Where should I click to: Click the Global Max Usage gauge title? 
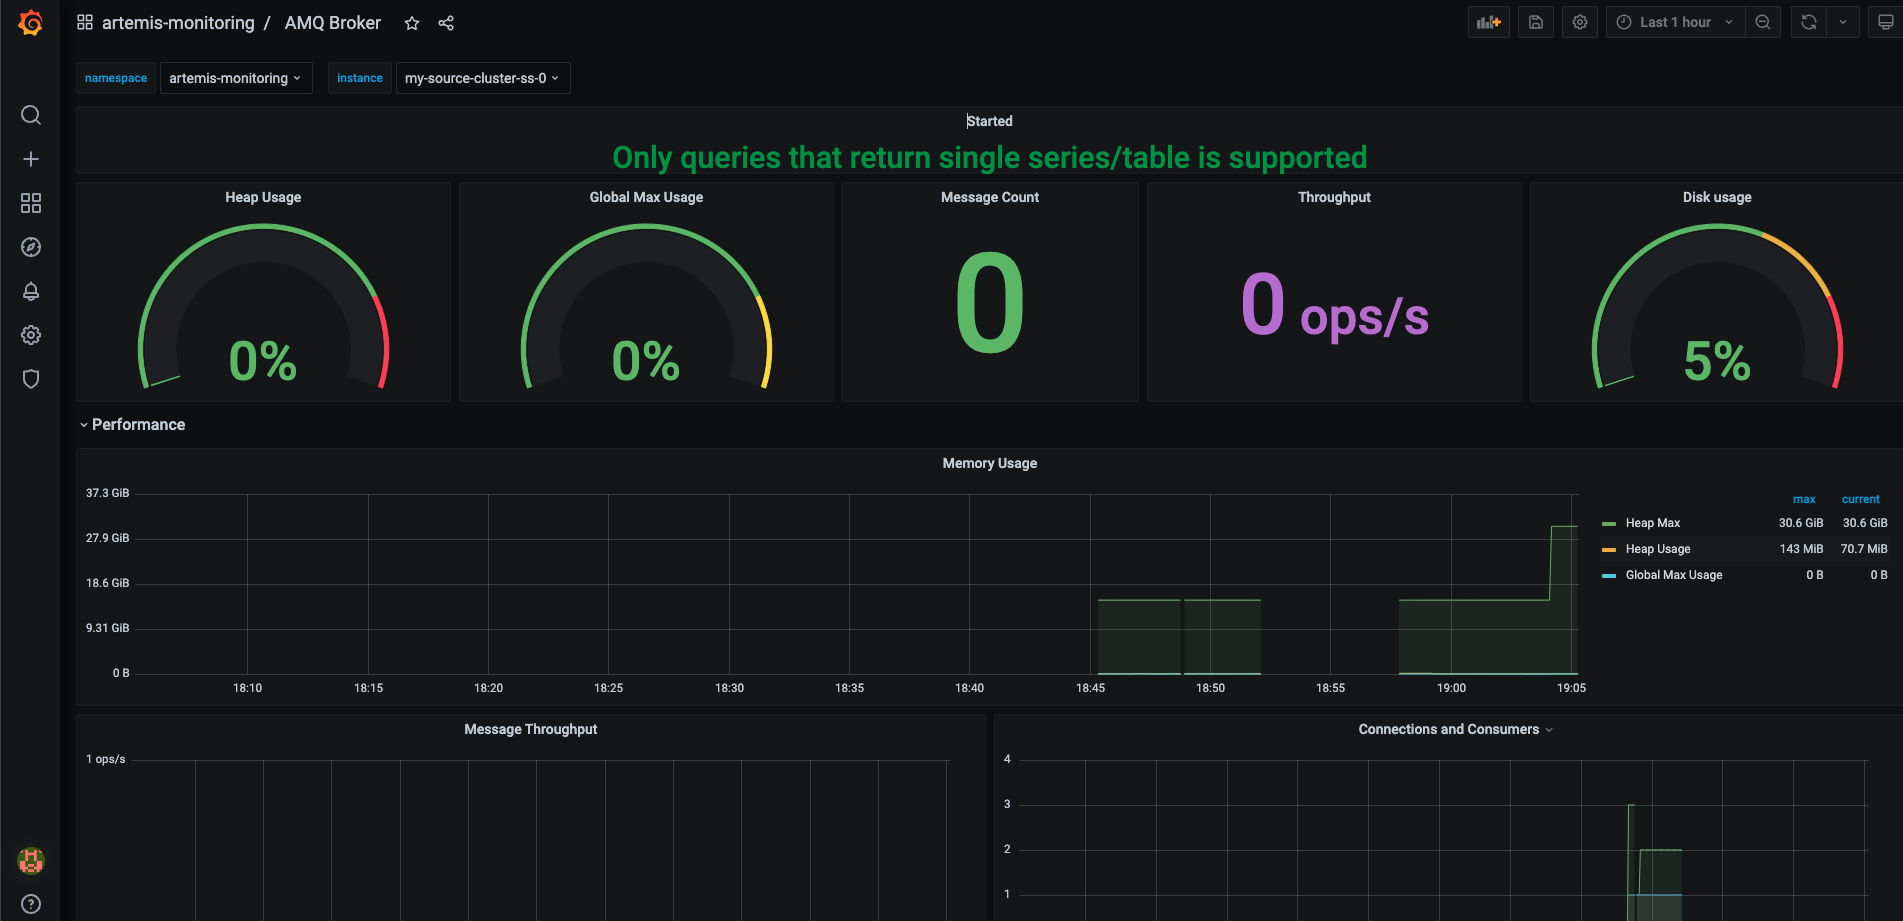pyautogui.click(x=646, y=197)
